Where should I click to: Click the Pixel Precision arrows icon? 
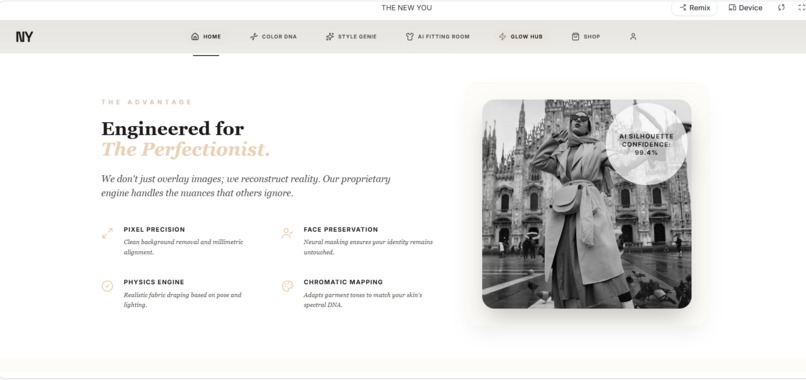click(x=107, y=233)
